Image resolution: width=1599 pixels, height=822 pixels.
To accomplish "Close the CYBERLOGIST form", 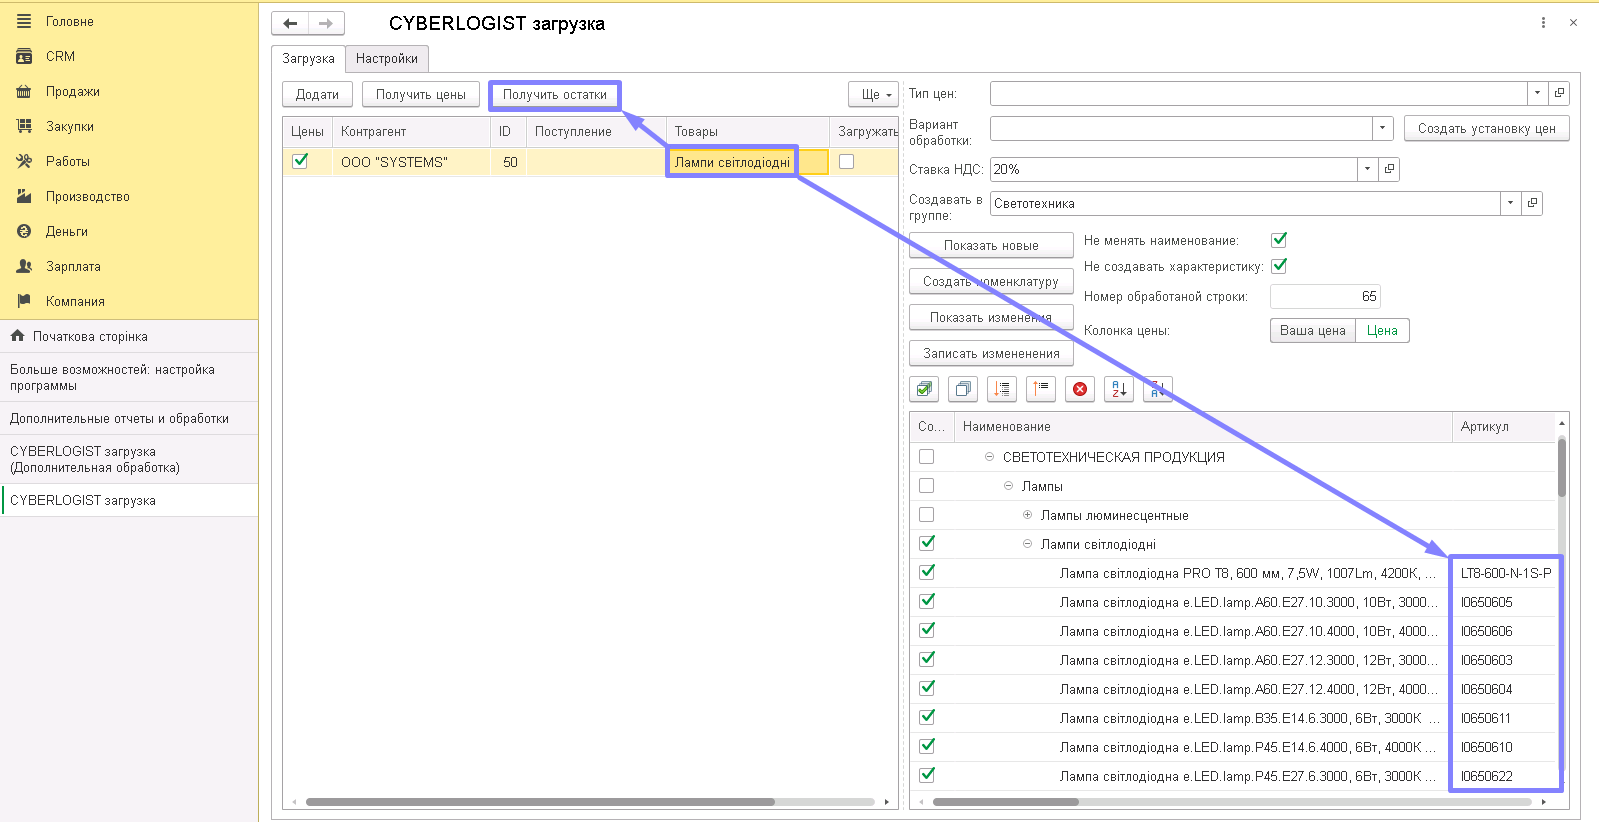I will point(1573,22).
